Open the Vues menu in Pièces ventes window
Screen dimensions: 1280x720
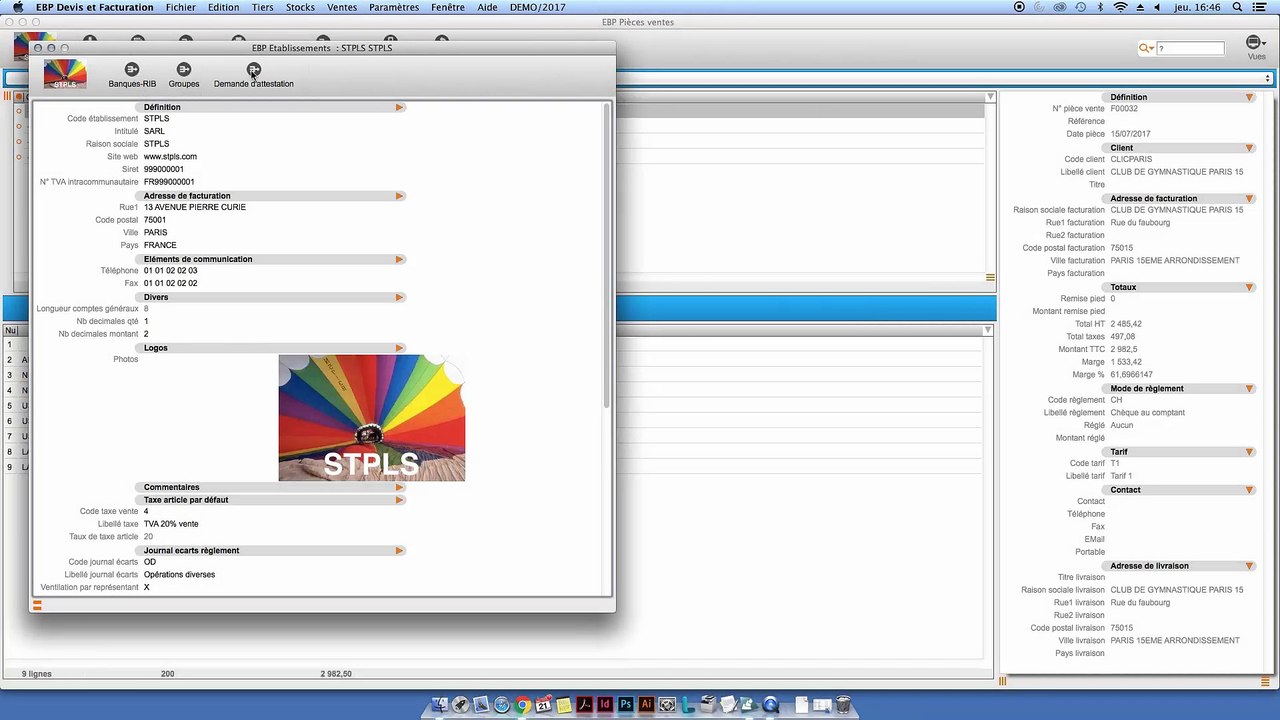pyautogui.click(x=1256, y=47)
